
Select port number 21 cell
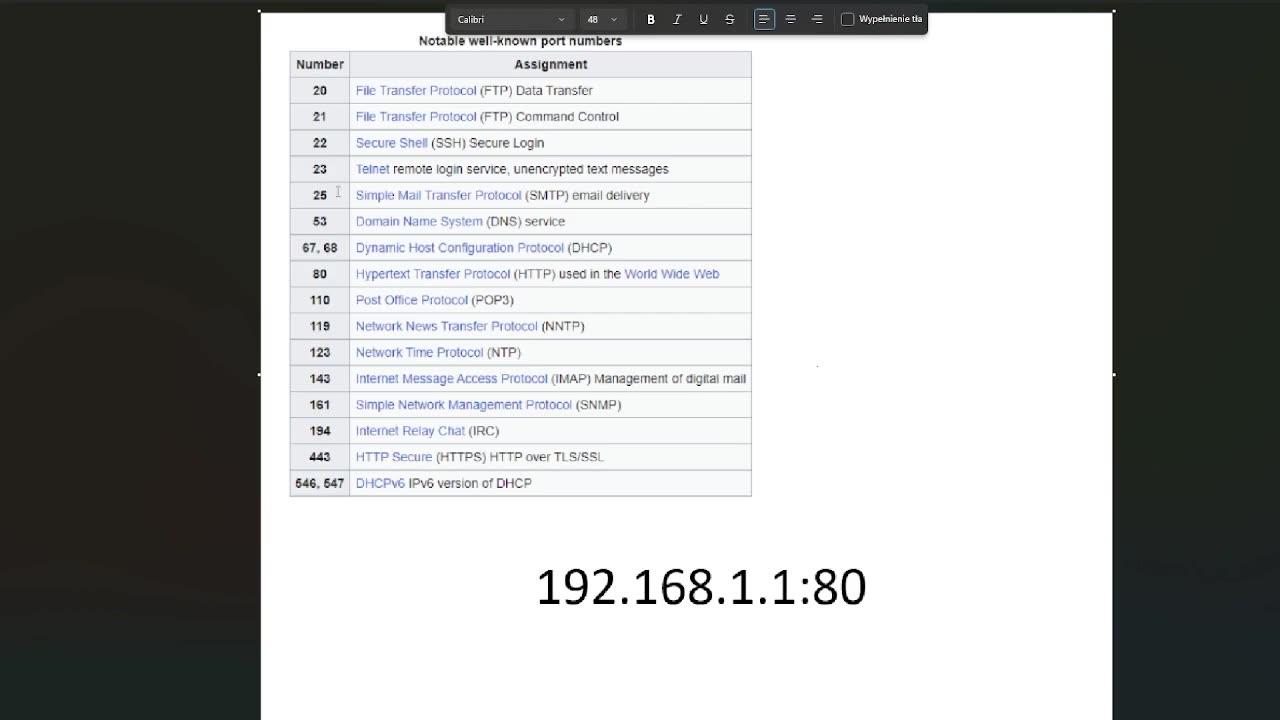(320, 116)
